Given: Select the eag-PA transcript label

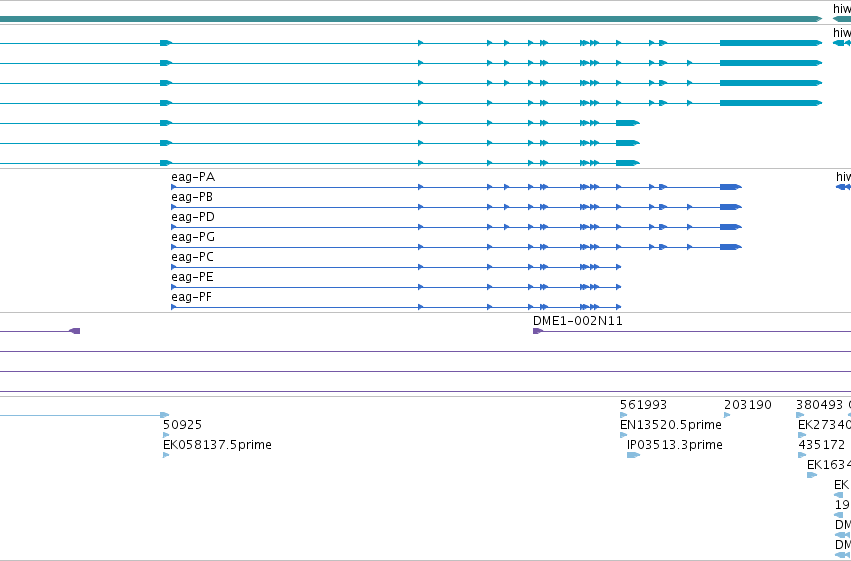Looking at the screenshot, I should click(193, 177).
